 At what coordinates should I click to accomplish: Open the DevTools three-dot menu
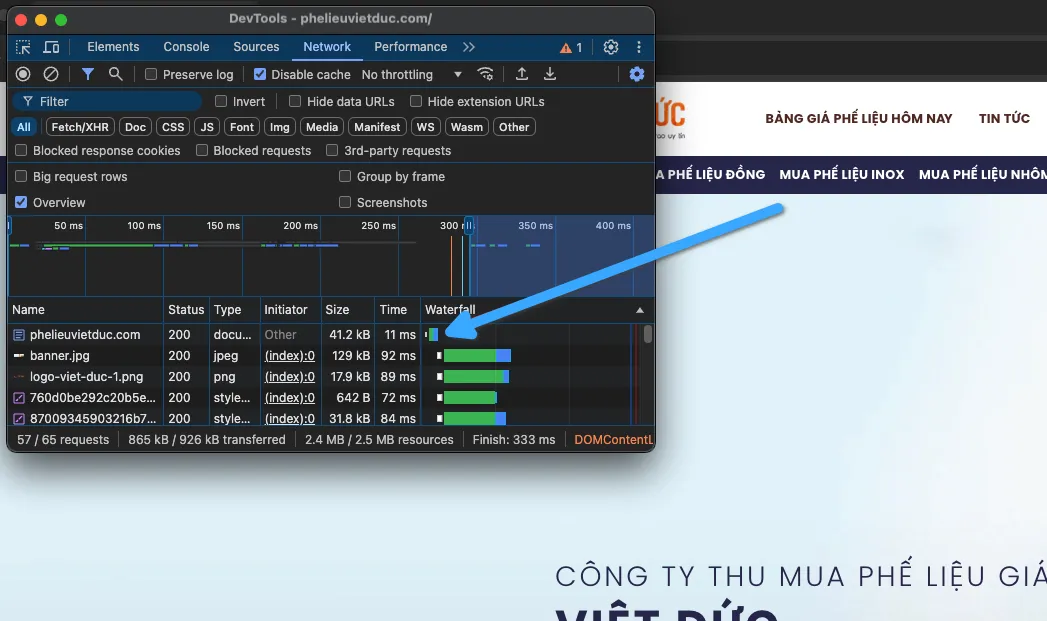tap(639, 47)
